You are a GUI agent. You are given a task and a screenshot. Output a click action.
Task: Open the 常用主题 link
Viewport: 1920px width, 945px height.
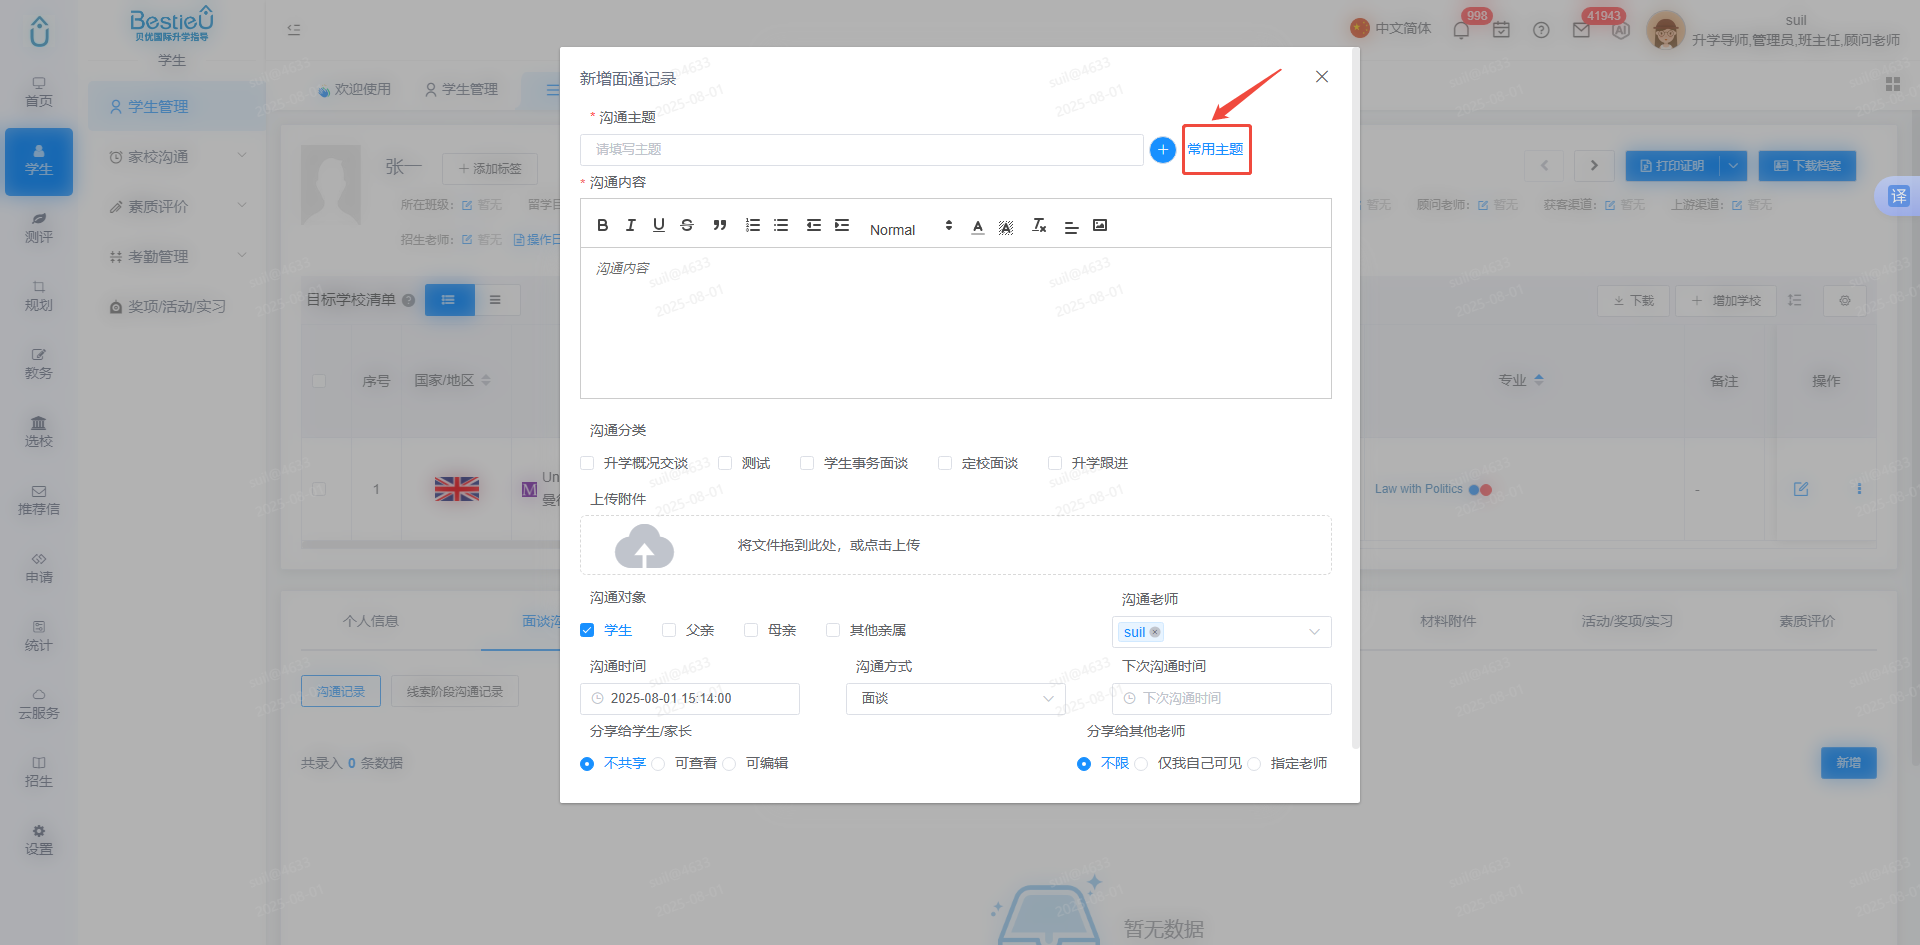1215,150
